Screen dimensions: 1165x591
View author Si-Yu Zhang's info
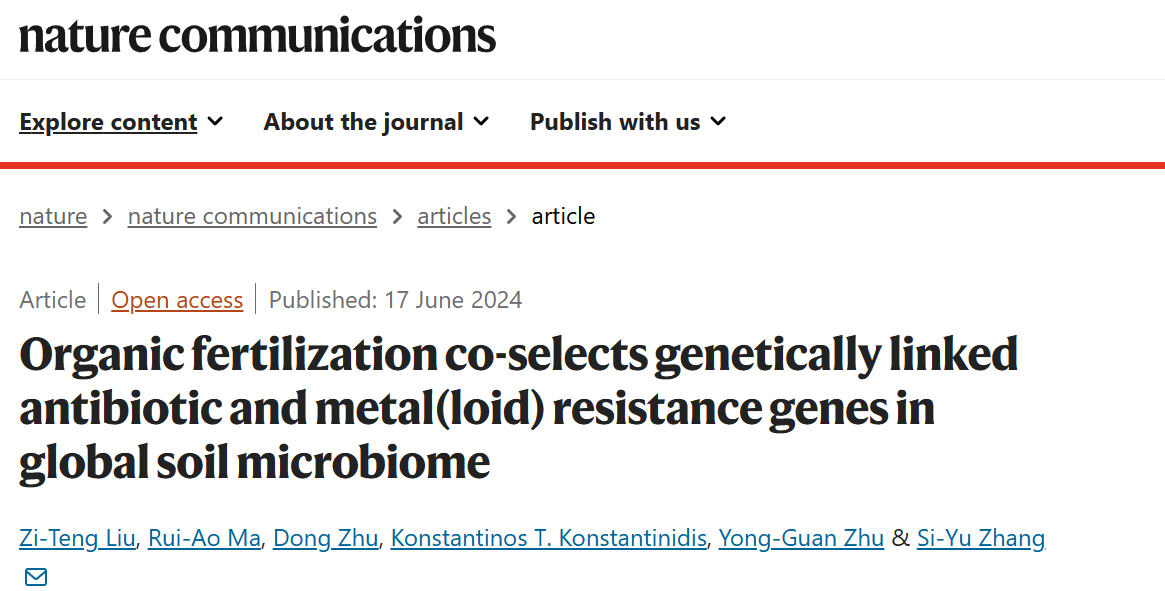coord(980,538)
